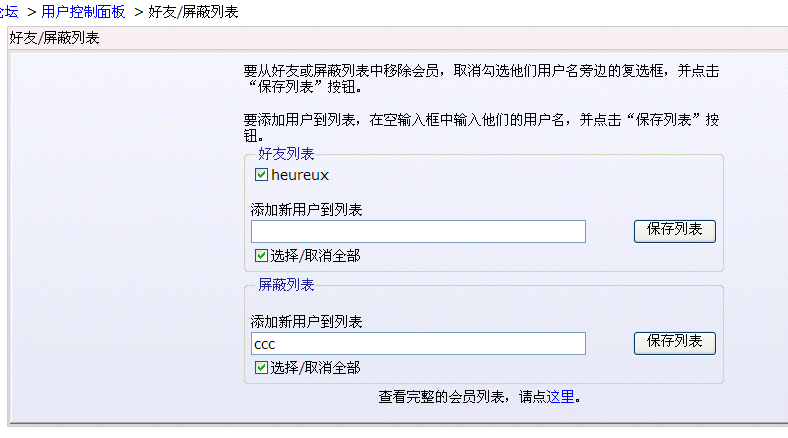Click the 好友/屏蔽列表 panel header bar

[x=394, y=38]
